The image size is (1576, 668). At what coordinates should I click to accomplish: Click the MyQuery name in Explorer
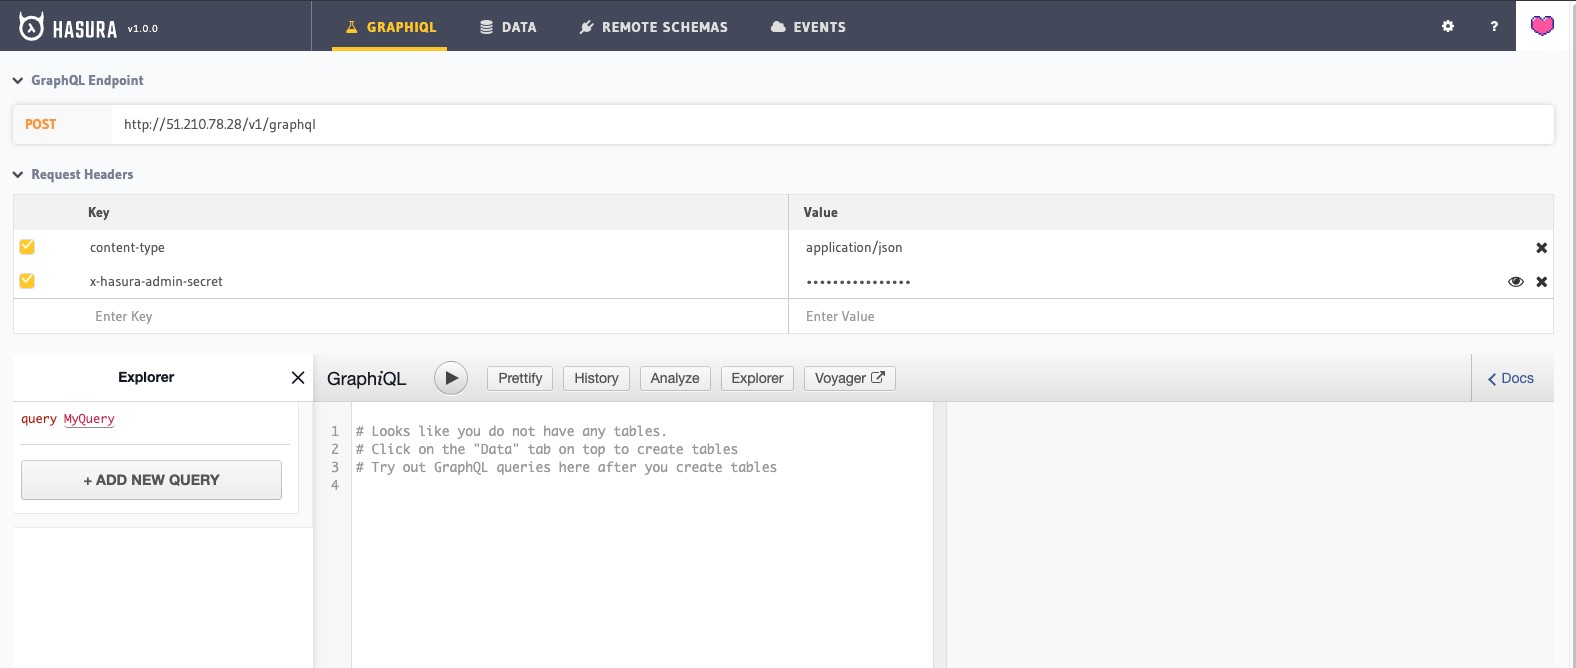89,419
